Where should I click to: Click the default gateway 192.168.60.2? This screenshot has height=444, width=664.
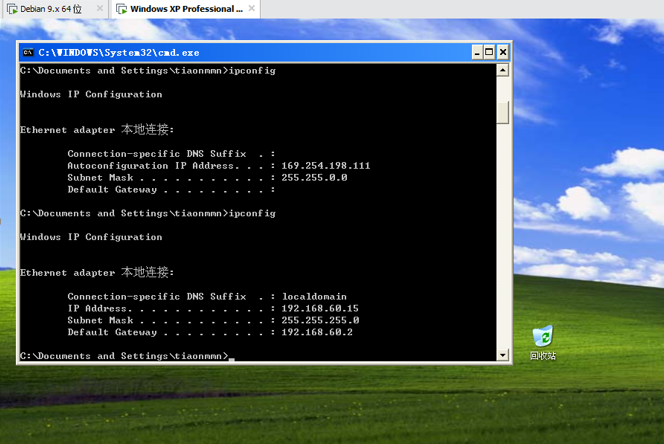[317, 332]
